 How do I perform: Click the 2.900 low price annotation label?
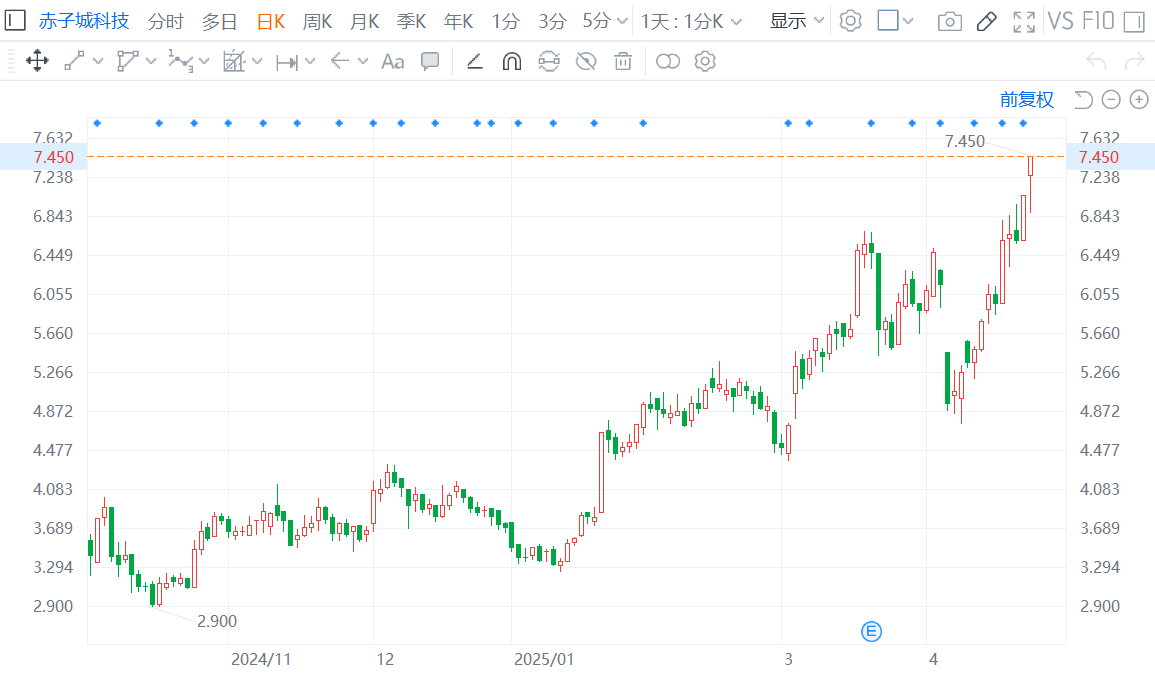pyautogui.click(x=217, y=621)
